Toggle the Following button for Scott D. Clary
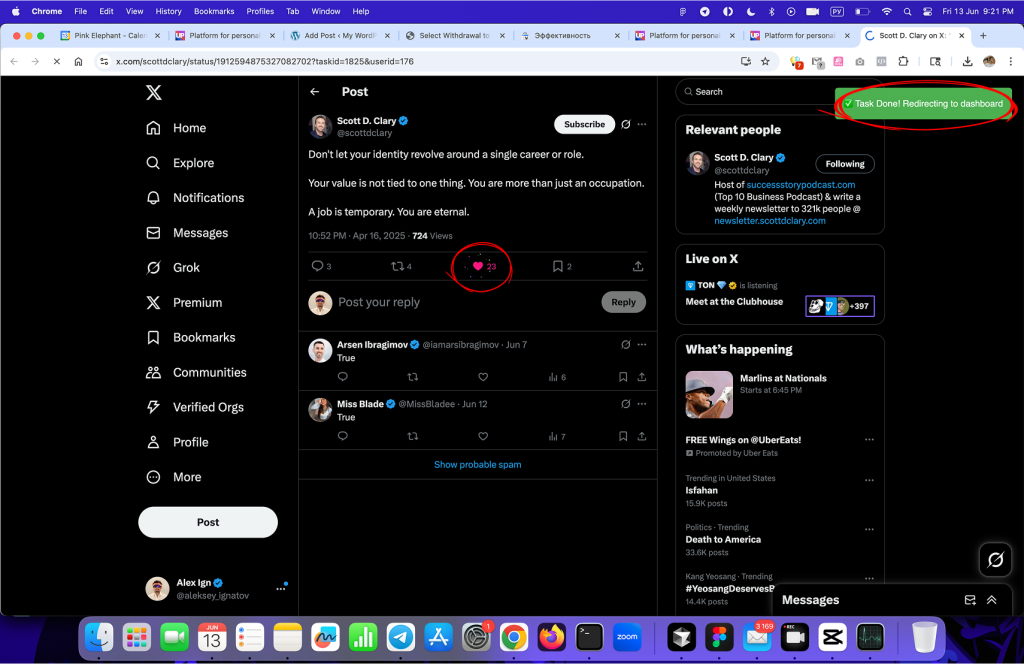The height and width of the screenshot is (664, 1024). pos(844,164)
